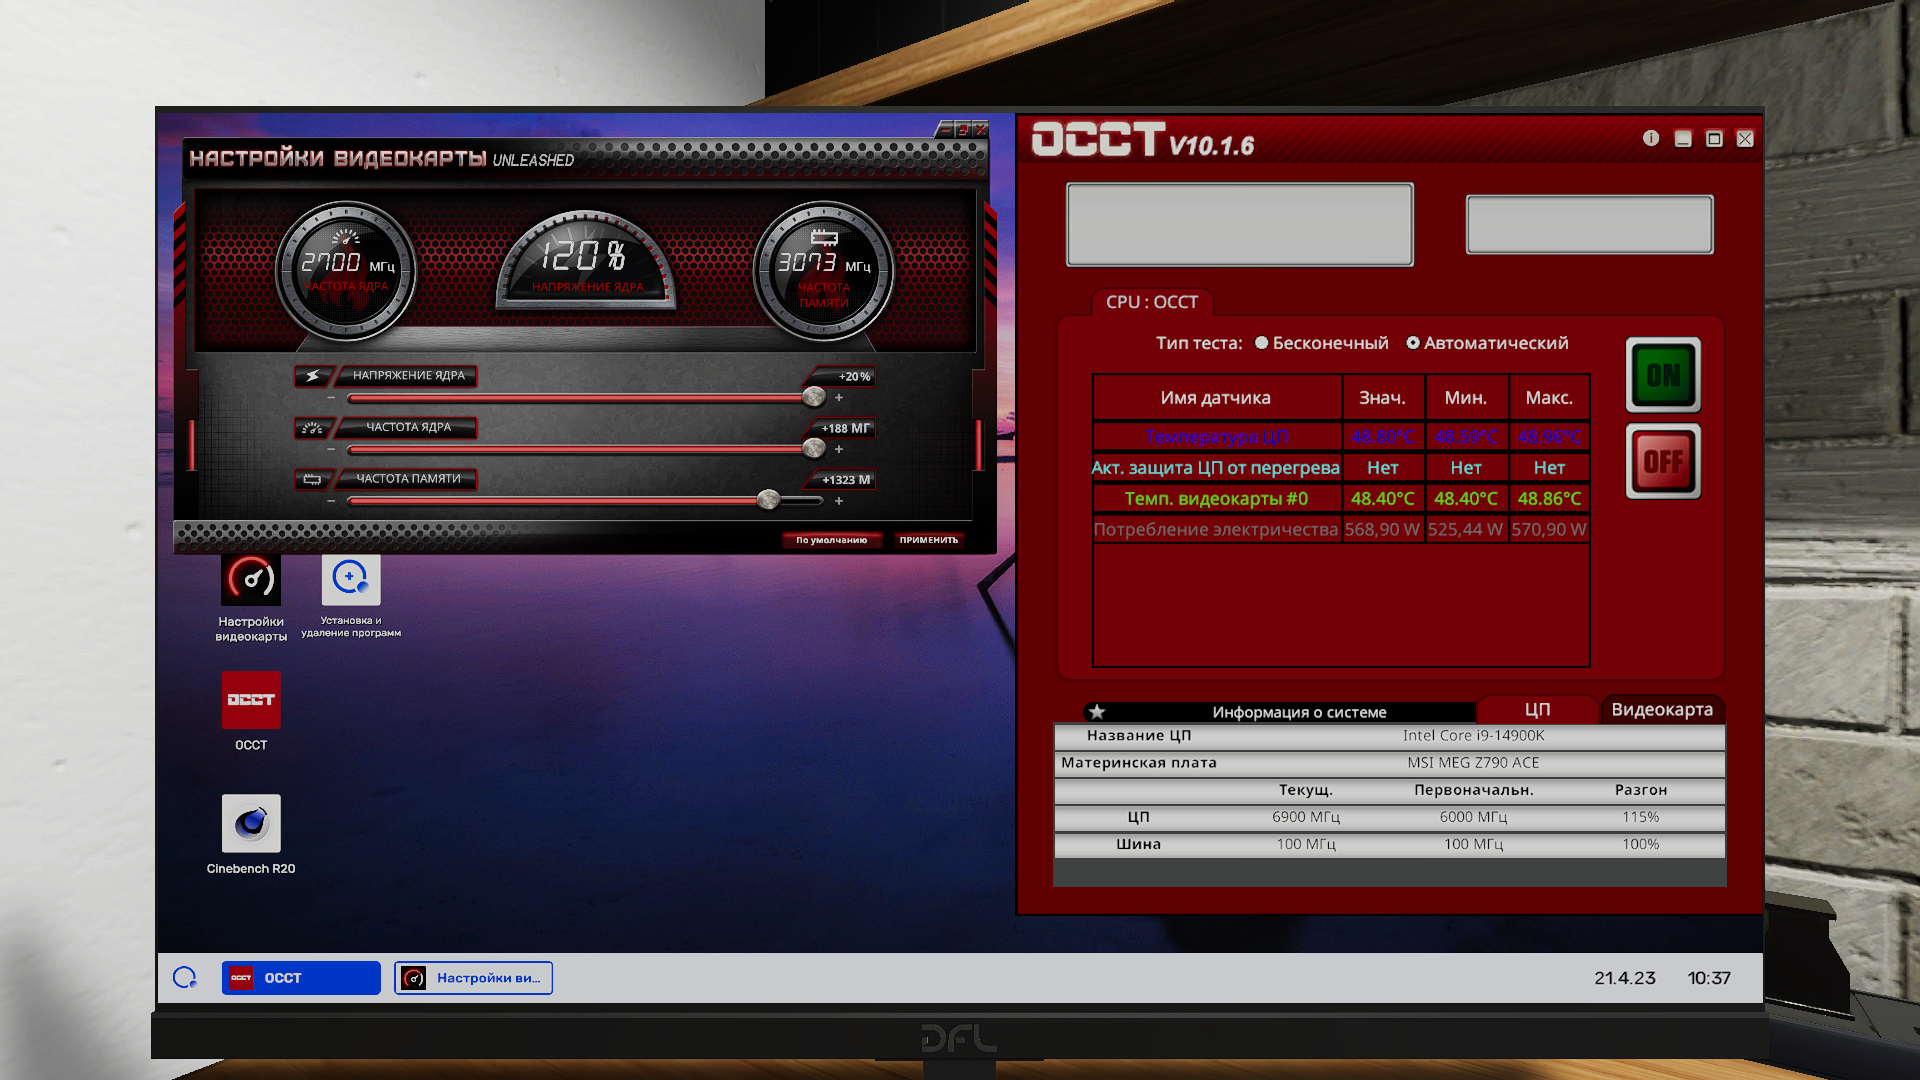This screenshot has height=1080, width=1920.
Task: Click the Знач. column header
Action: pyautogui.click(x=1383, y=397)
